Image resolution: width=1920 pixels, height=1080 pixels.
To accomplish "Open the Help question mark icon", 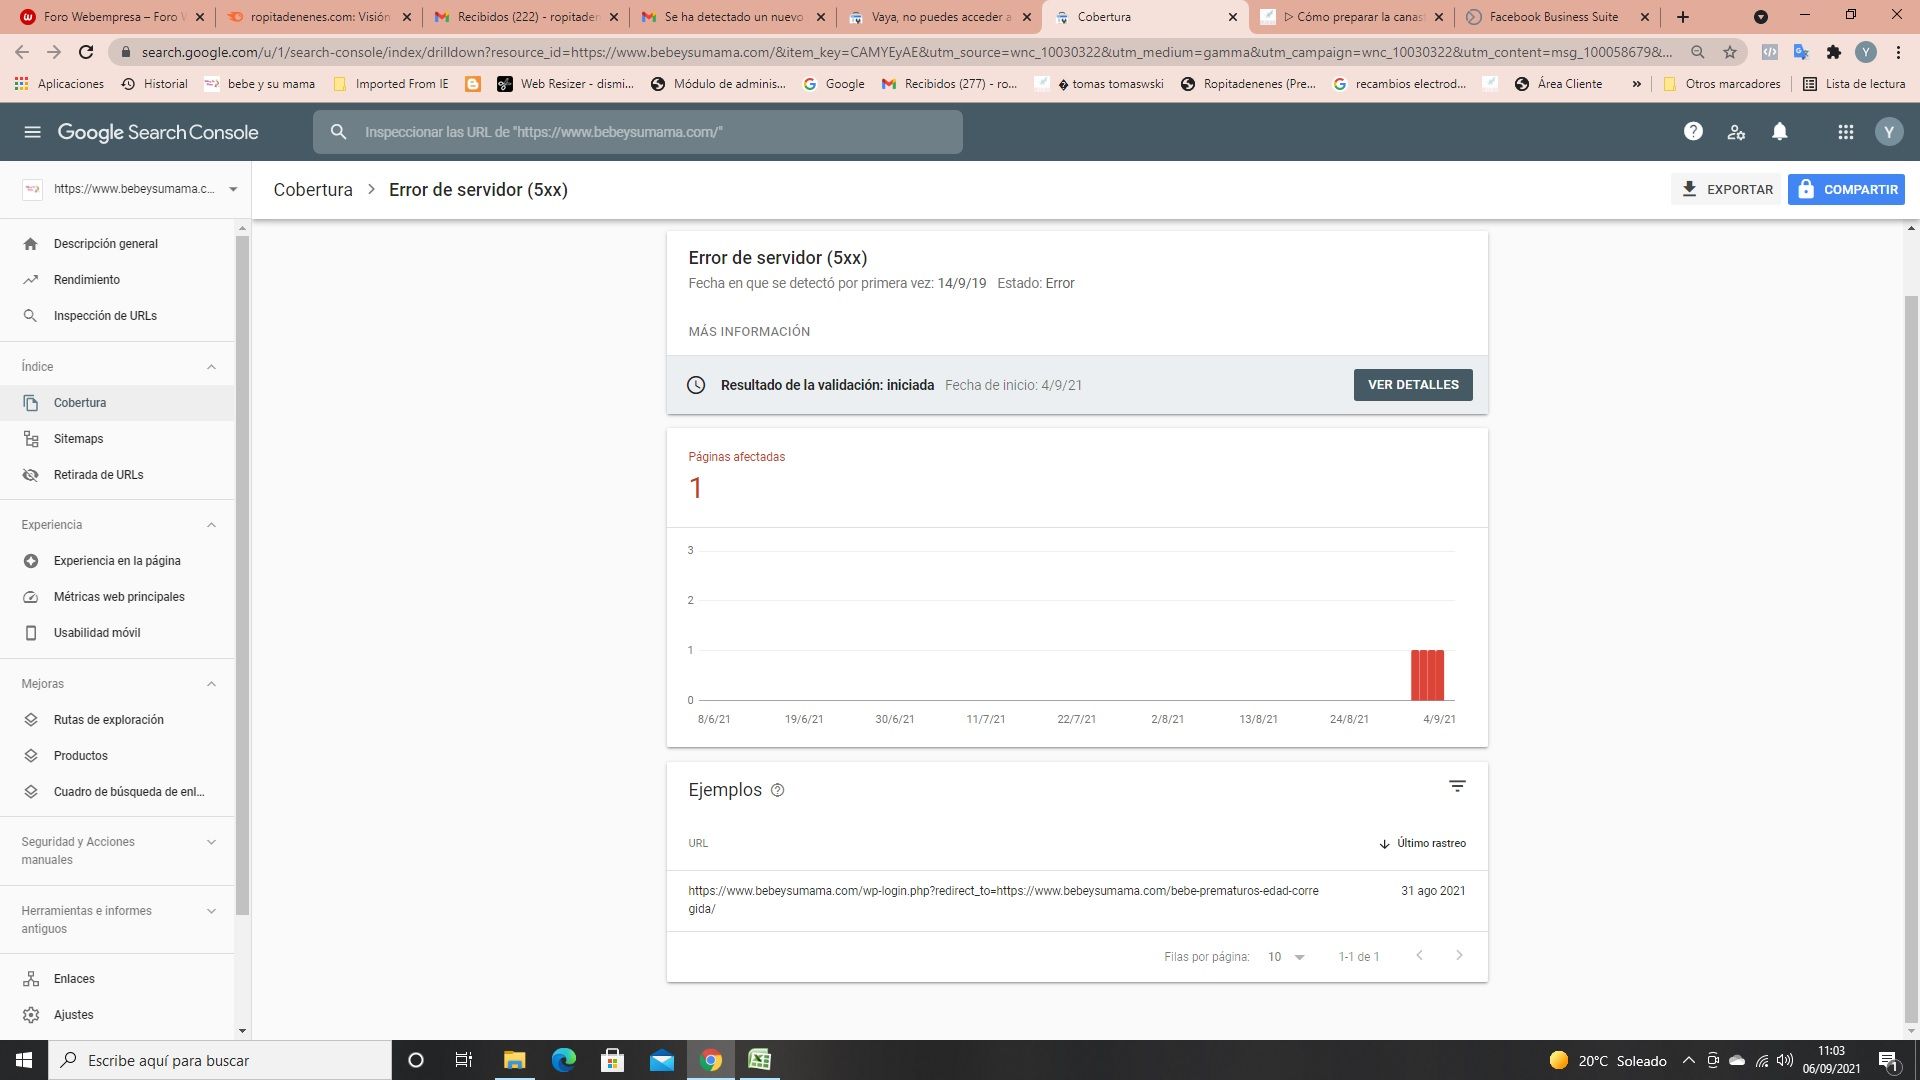I will 1693,132.
